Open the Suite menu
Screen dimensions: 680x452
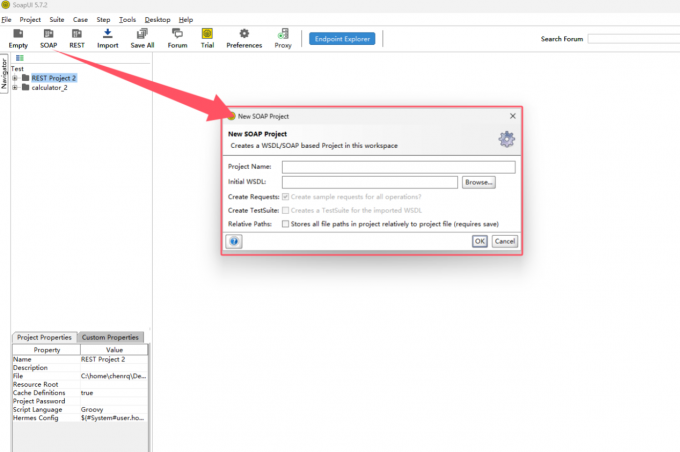click(x=57, y=20)
